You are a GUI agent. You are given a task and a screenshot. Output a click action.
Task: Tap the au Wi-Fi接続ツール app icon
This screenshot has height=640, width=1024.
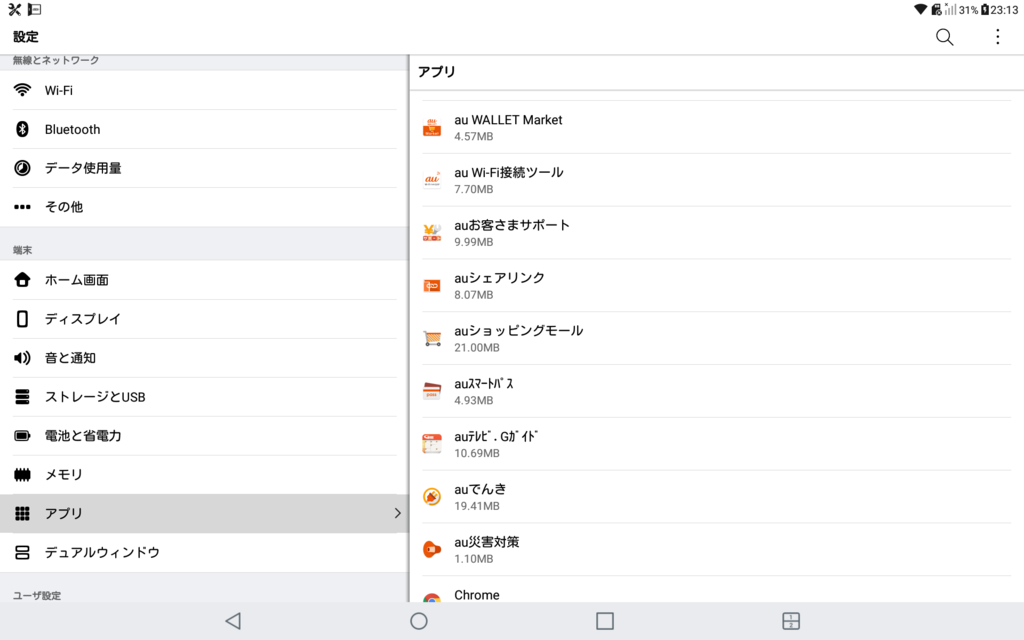pos(432,180)
